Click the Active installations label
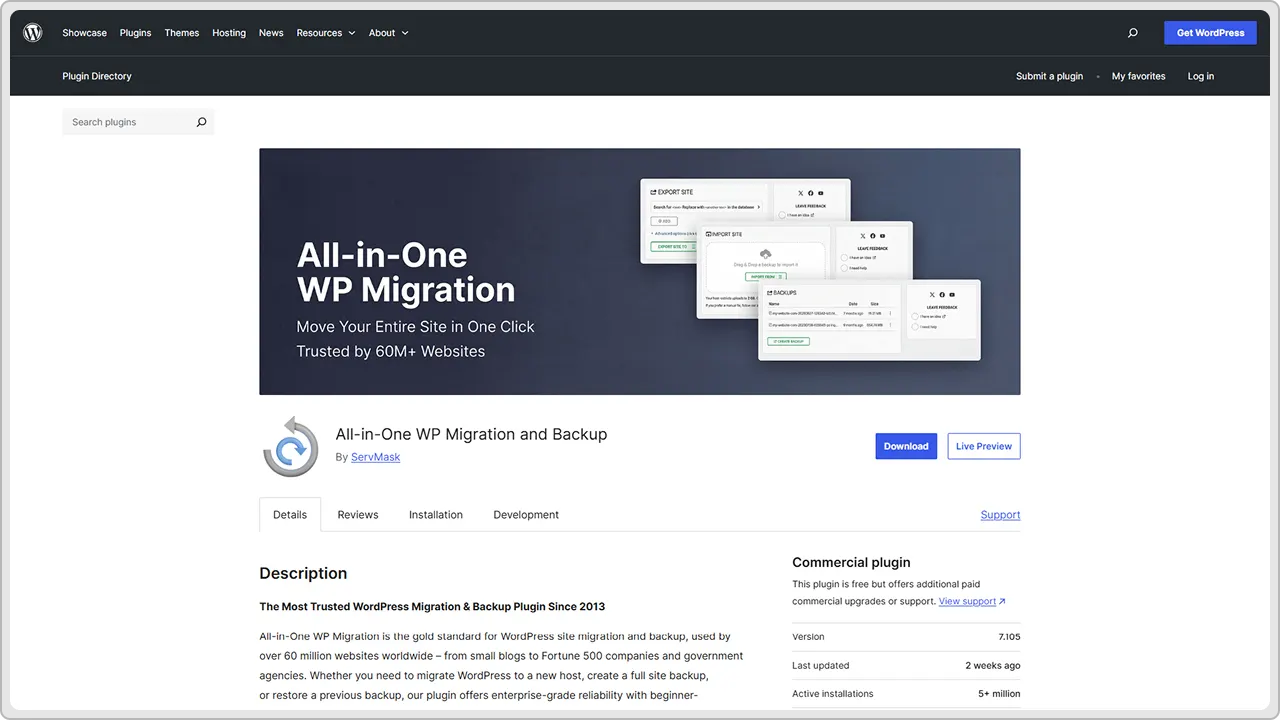This screenshot has width=1280, height=720. pos(833,694)
